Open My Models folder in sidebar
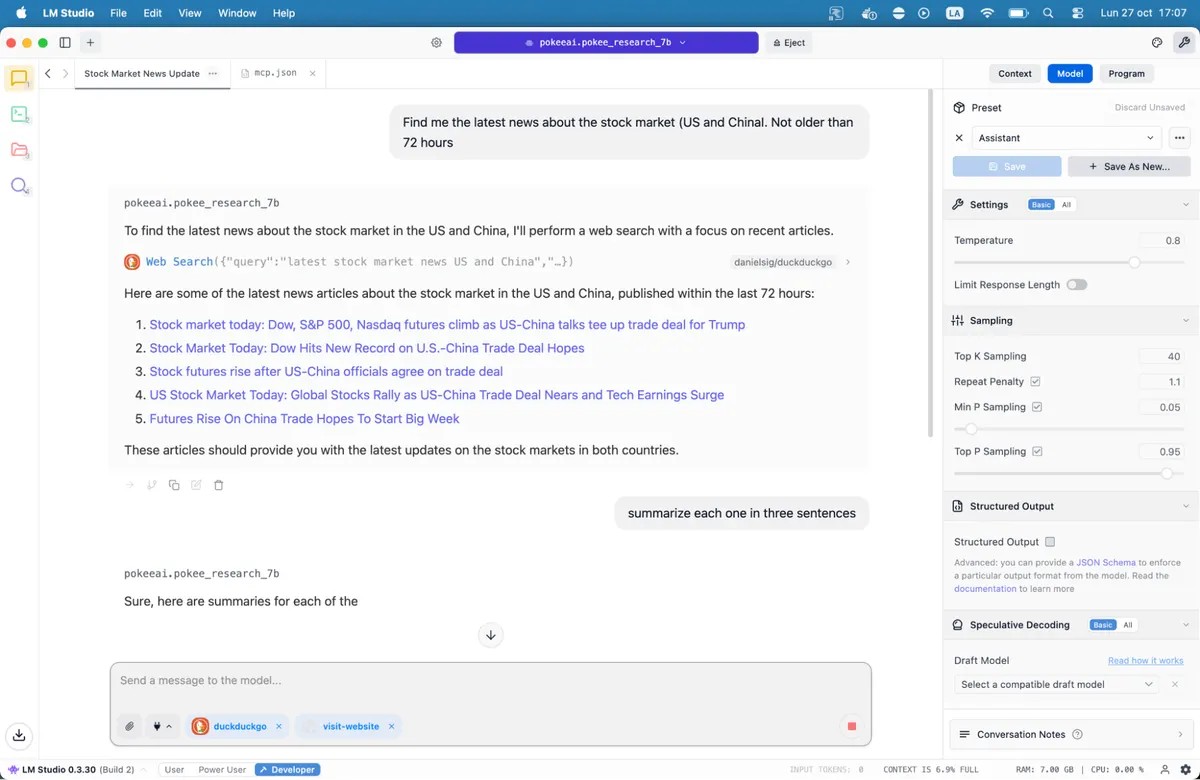The image size is (1200, 780). pos(19,150)
